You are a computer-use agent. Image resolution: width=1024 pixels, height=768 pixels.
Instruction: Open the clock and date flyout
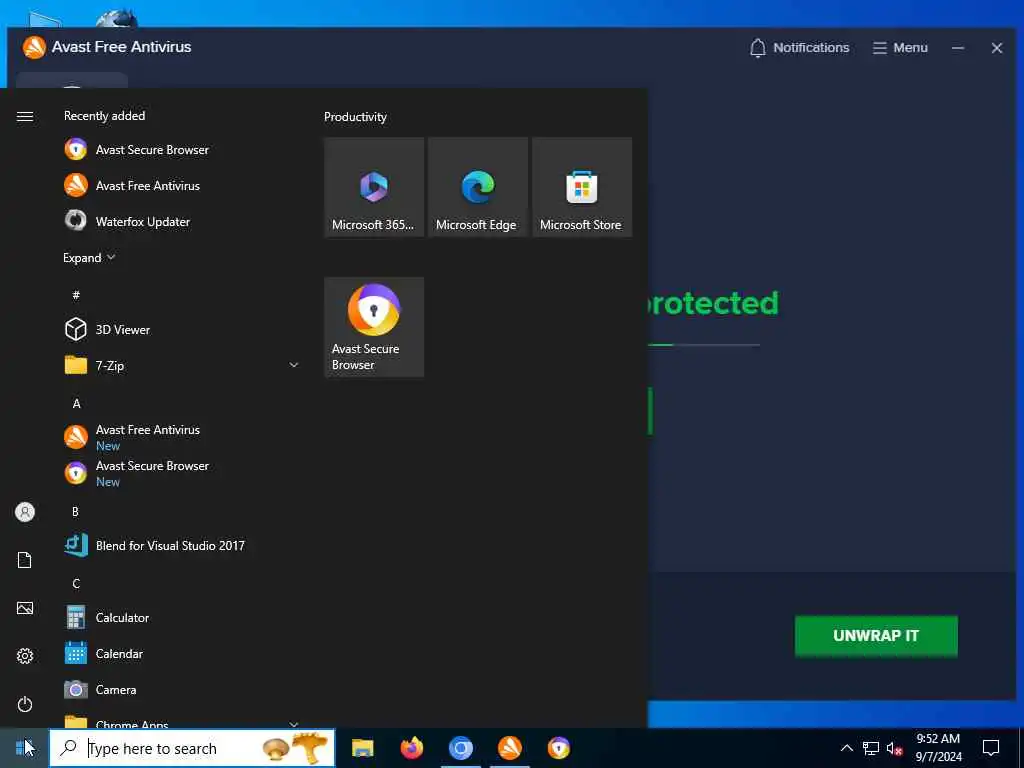pyautogui.click(x=938, y=748)
